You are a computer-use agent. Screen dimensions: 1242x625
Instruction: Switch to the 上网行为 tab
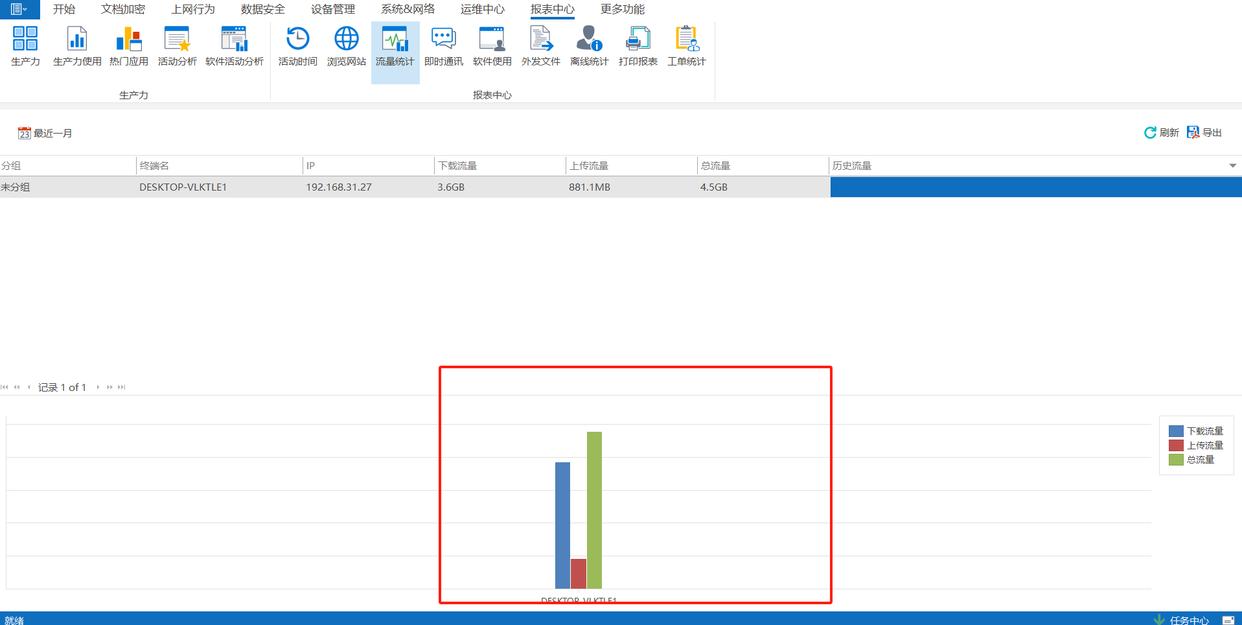click(192, 9)
